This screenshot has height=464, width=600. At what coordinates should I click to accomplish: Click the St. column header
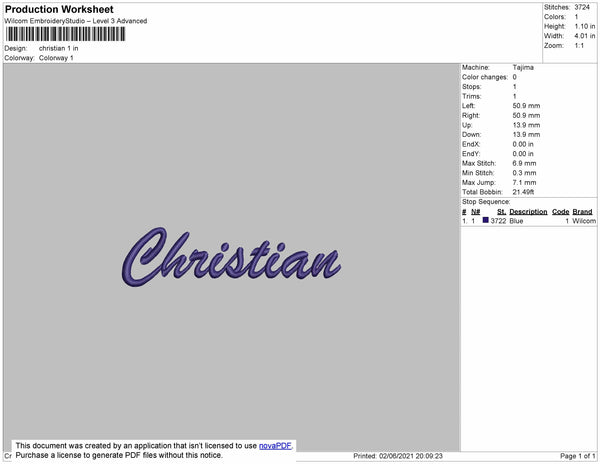tap(502, 212)
